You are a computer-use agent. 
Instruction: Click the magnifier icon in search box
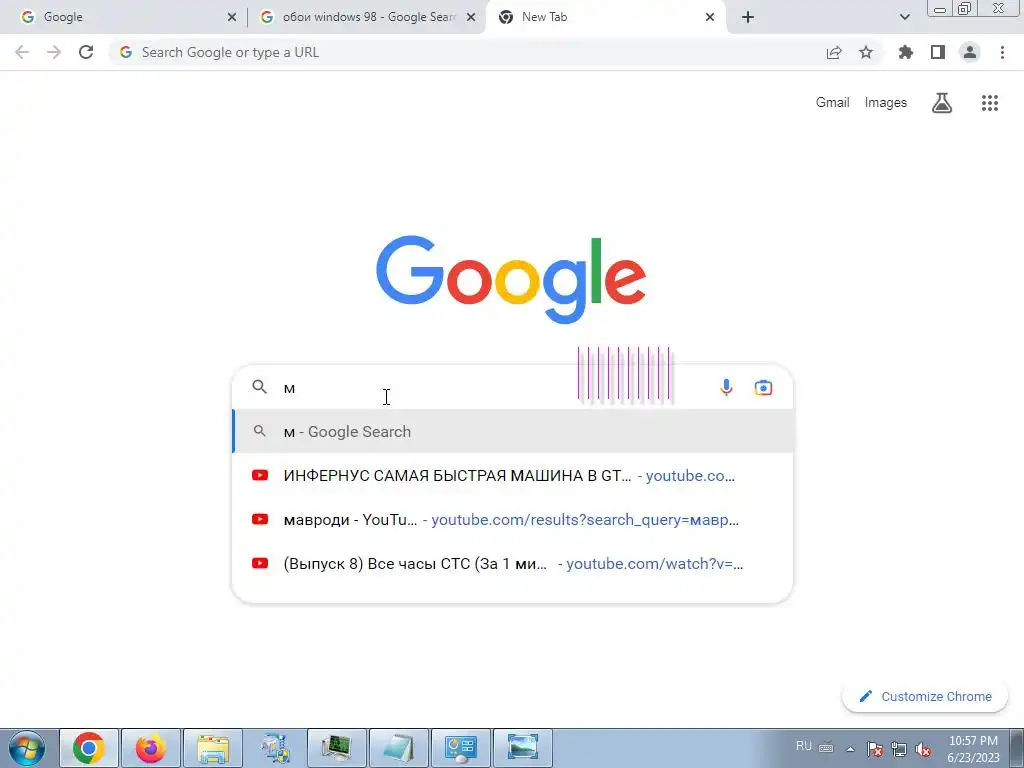[259, 387]
